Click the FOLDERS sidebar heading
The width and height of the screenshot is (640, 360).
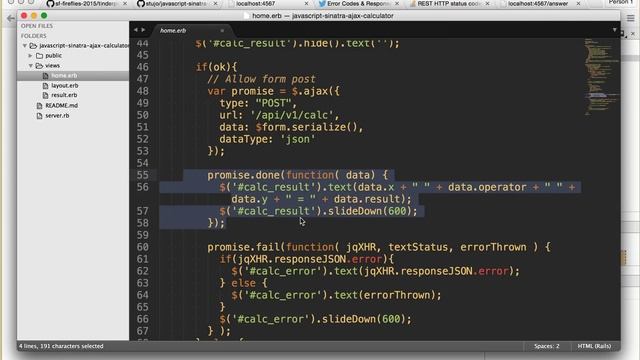click(34, 36)
